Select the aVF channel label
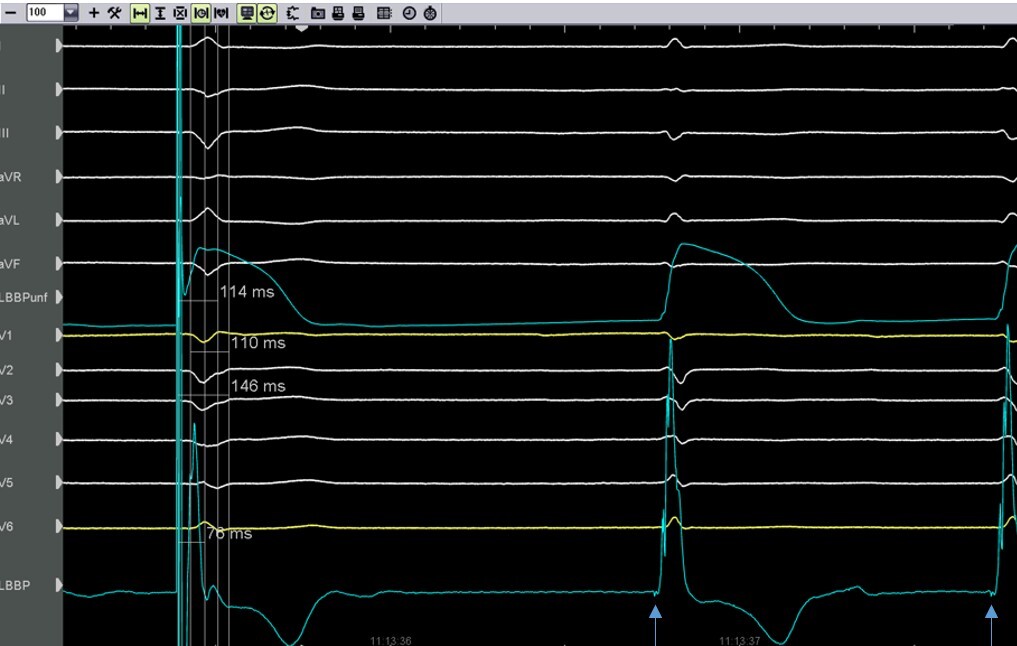 (10, 264)
